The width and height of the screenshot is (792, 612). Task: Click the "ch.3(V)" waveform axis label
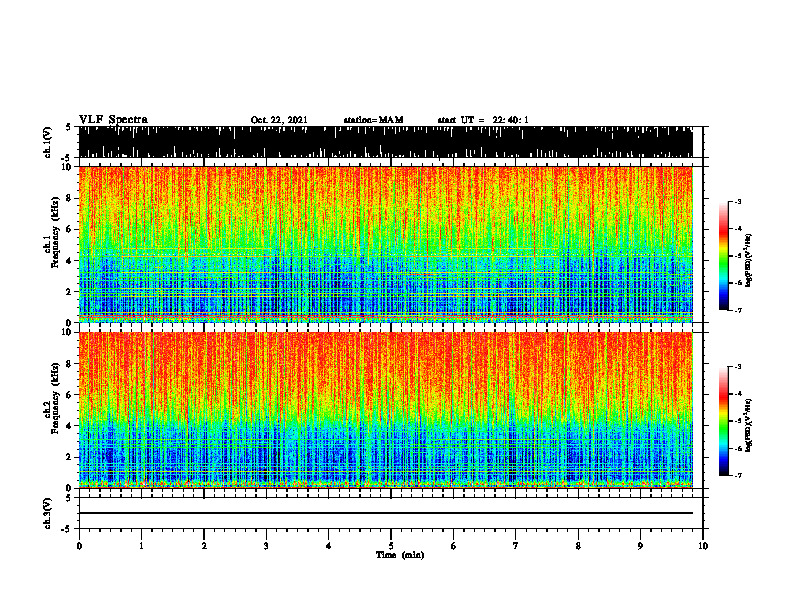click(x=48, y=513)
